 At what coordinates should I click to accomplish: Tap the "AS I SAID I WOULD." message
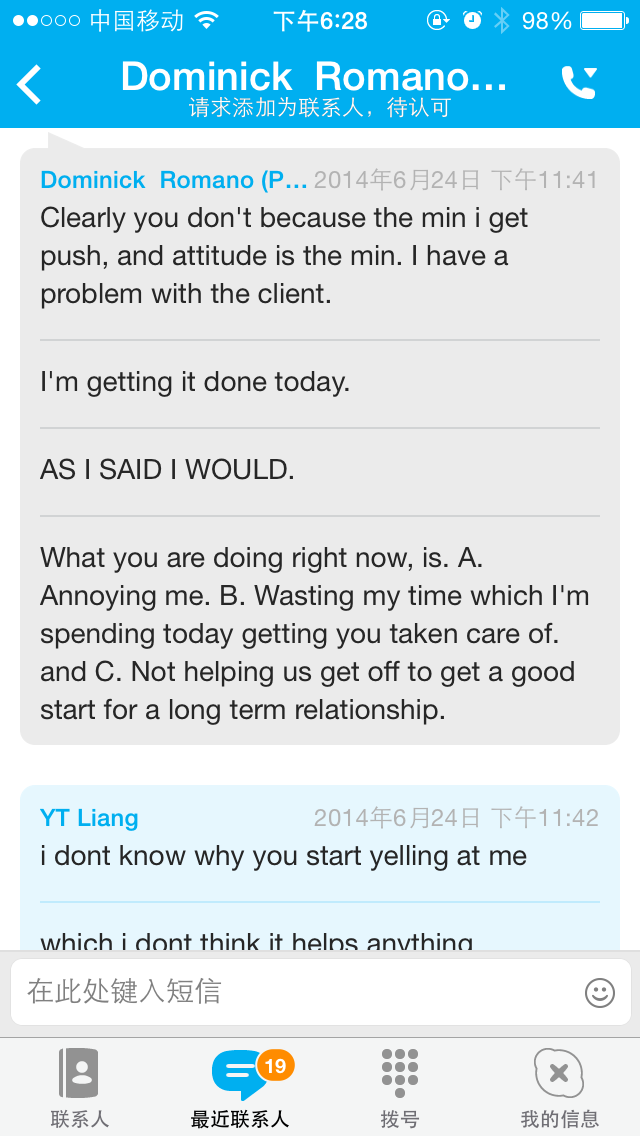[x=167, y=470]
